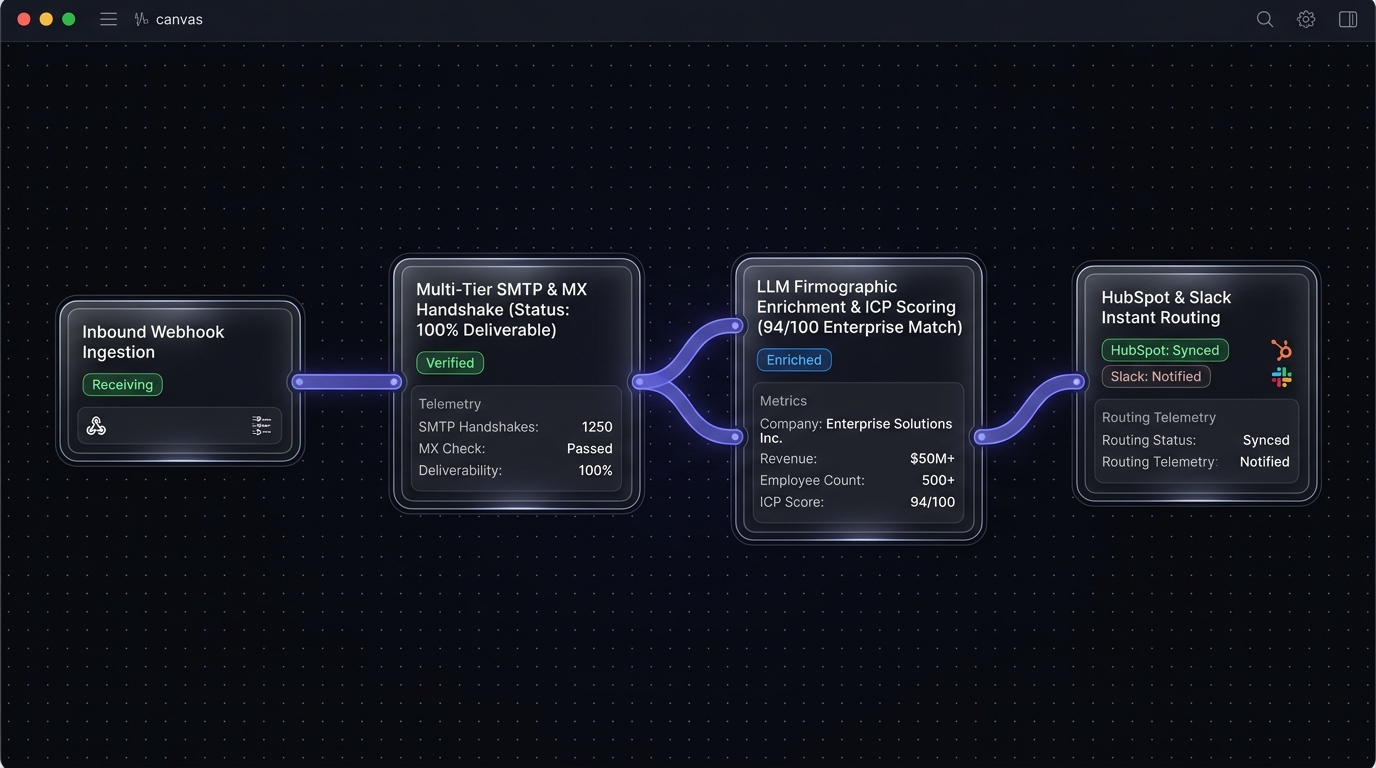Select the Inbound Webhook Ingestion node title

point(153,342)
